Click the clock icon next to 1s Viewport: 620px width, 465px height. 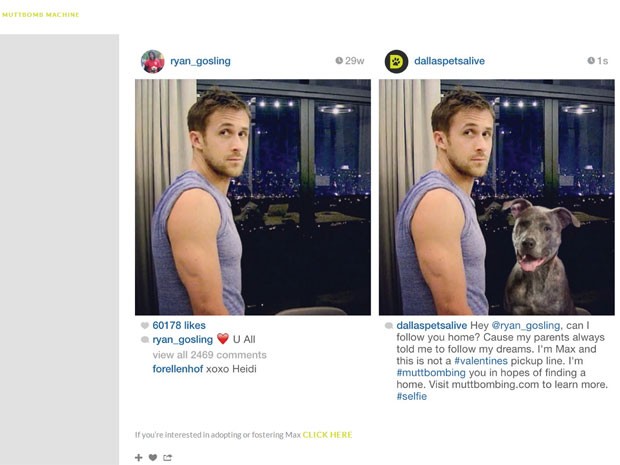pos(591,60)
